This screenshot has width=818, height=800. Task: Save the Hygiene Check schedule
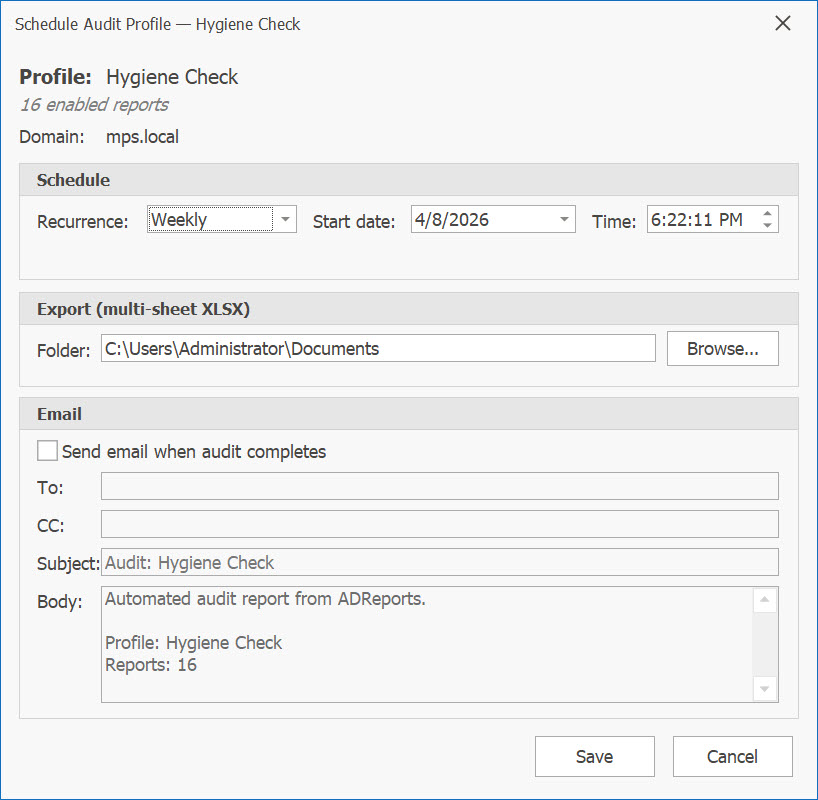click(x=594, y=756)
